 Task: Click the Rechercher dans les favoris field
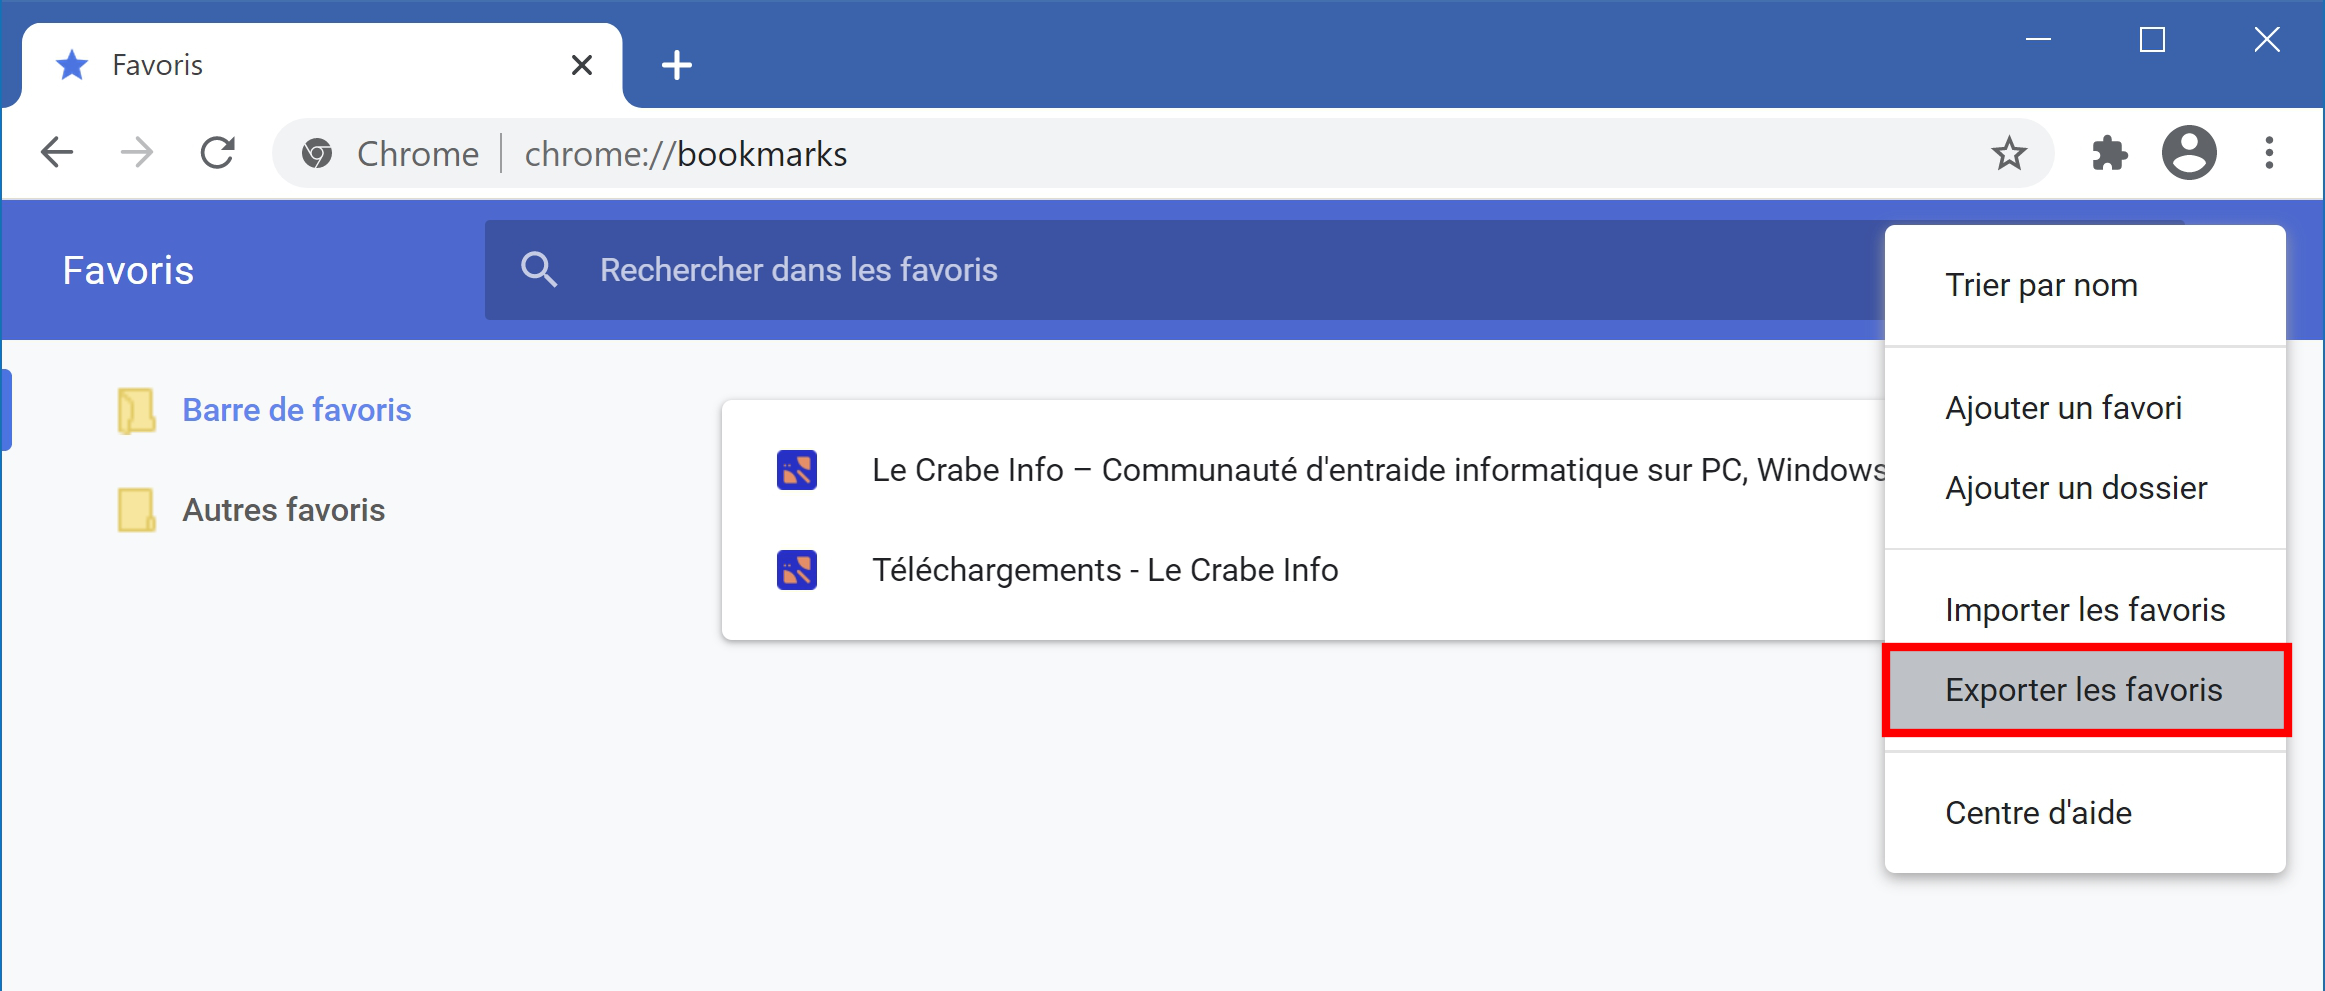[x=1184, y=270]
